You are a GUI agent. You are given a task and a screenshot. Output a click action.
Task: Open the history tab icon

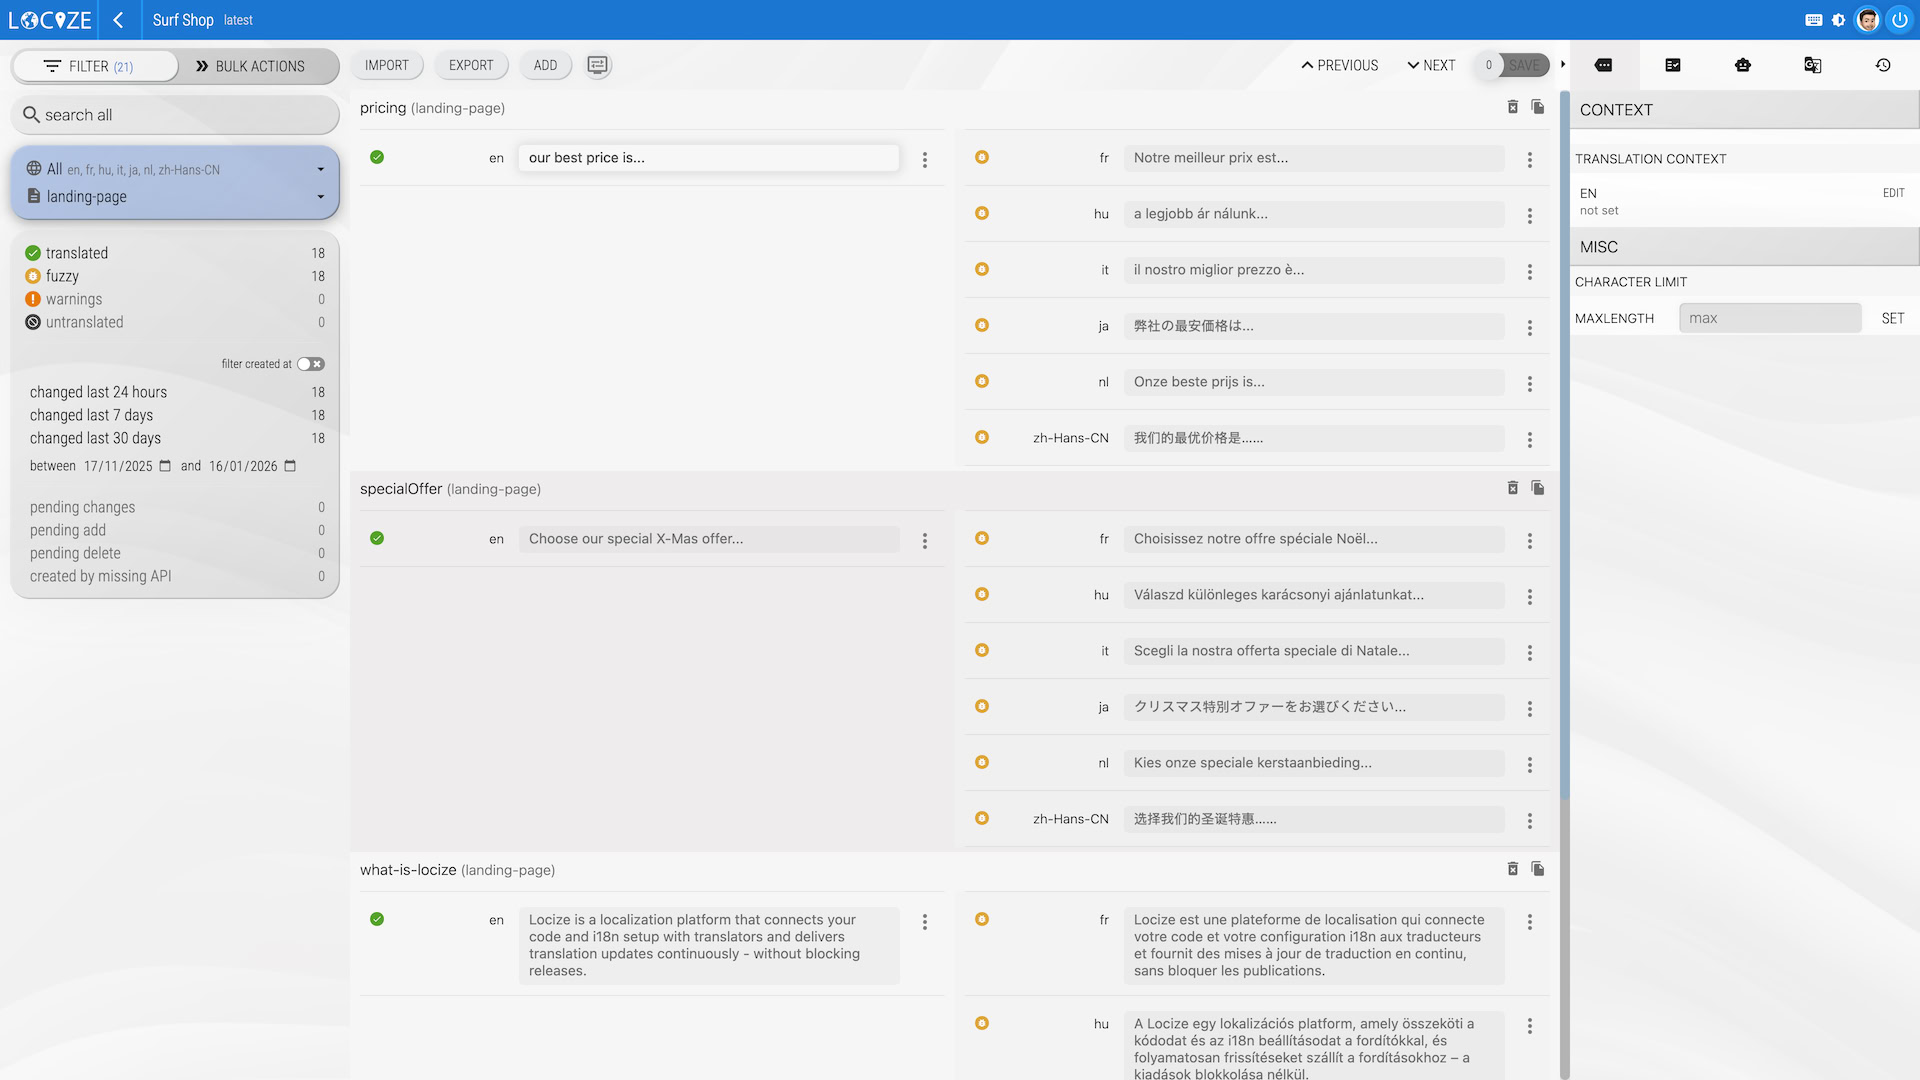coord(1882,65)
